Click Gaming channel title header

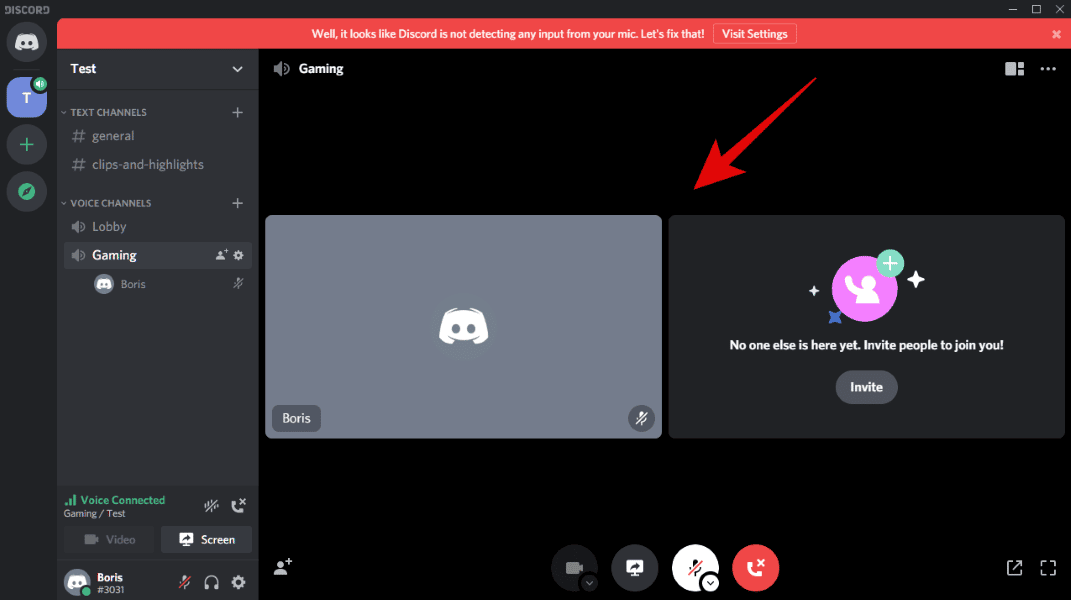pyautogui.click(x=321, y=69)
